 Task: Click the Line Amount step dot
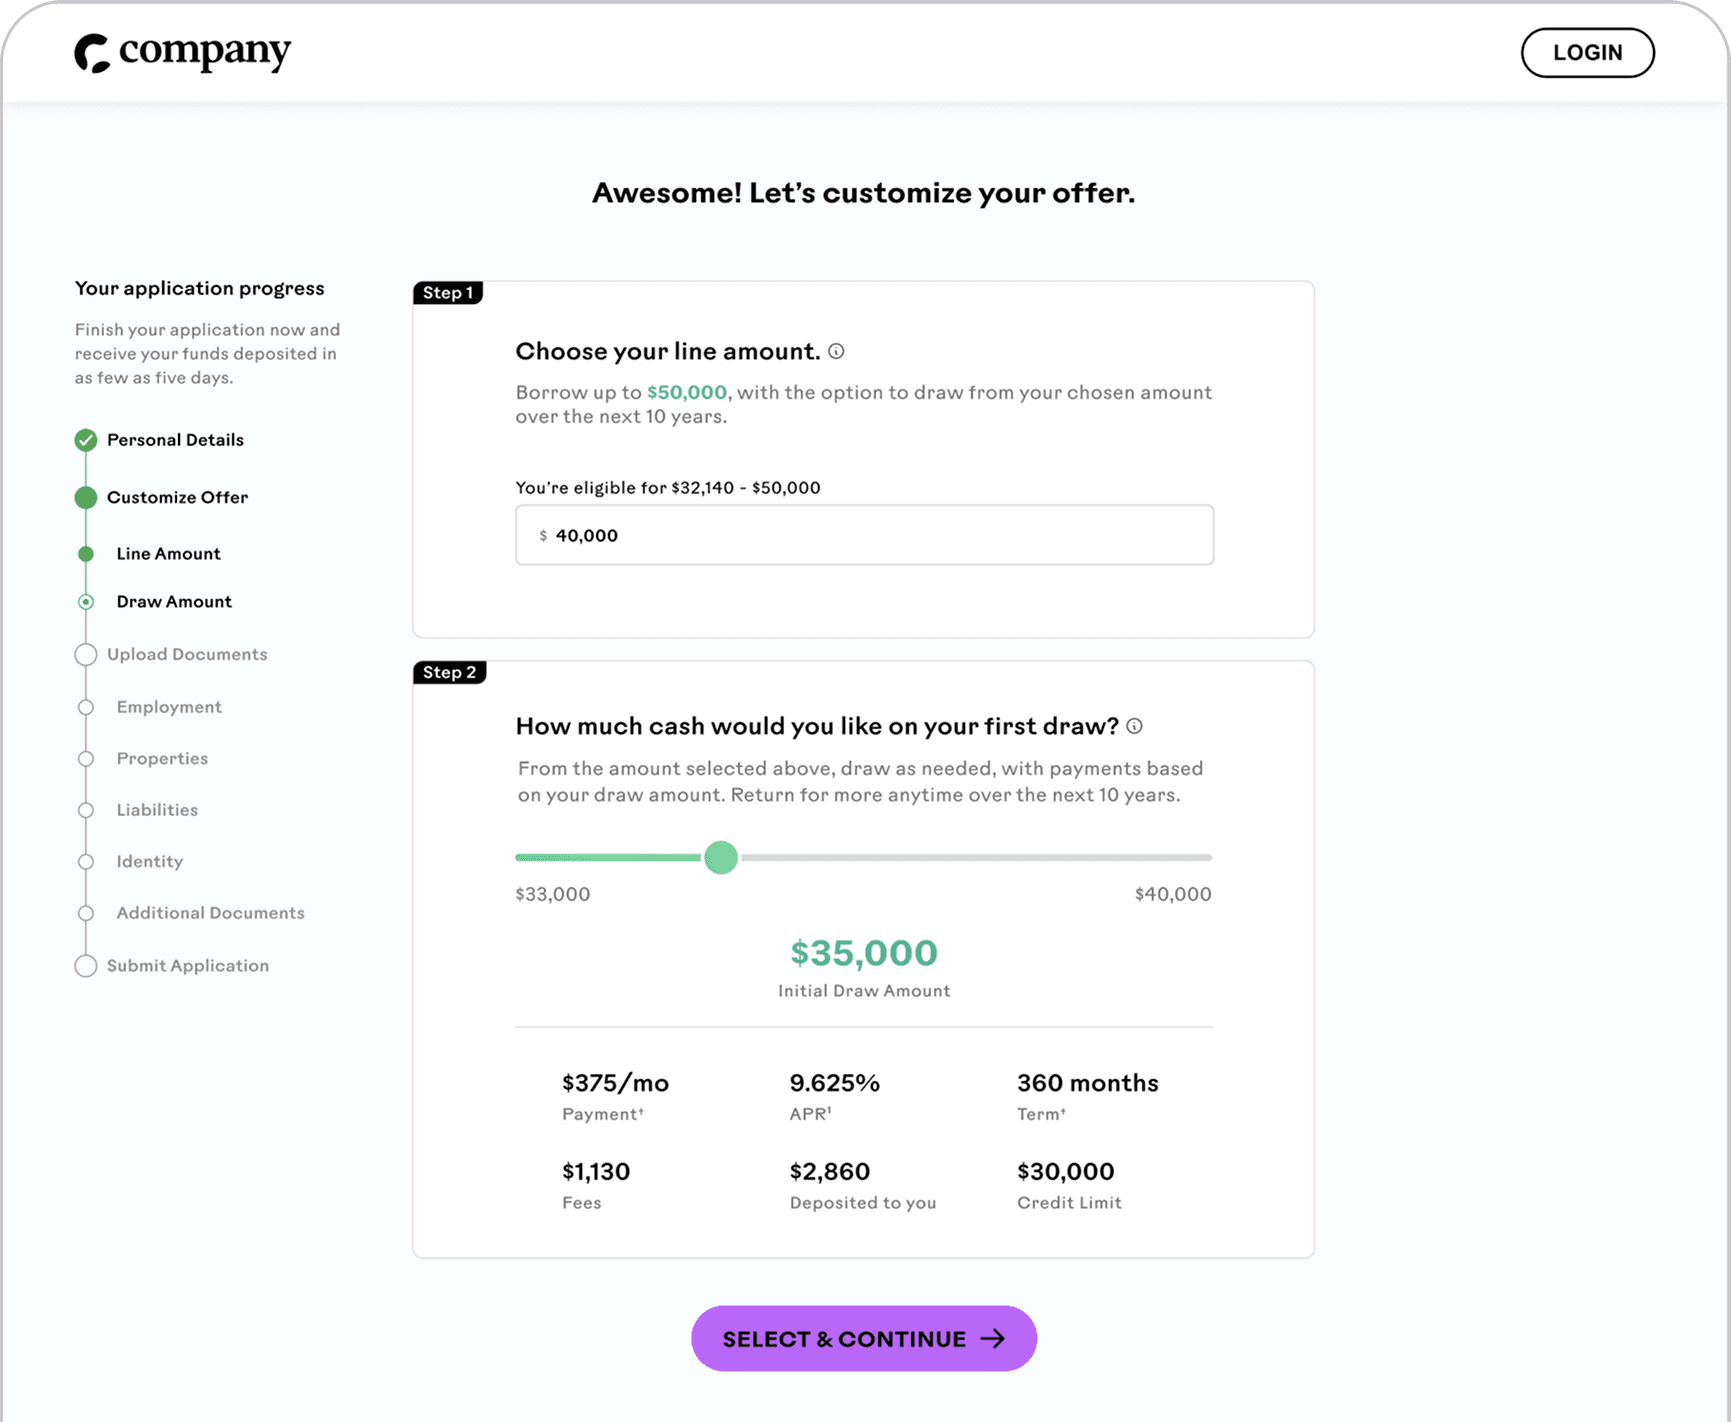coord(86,554)
